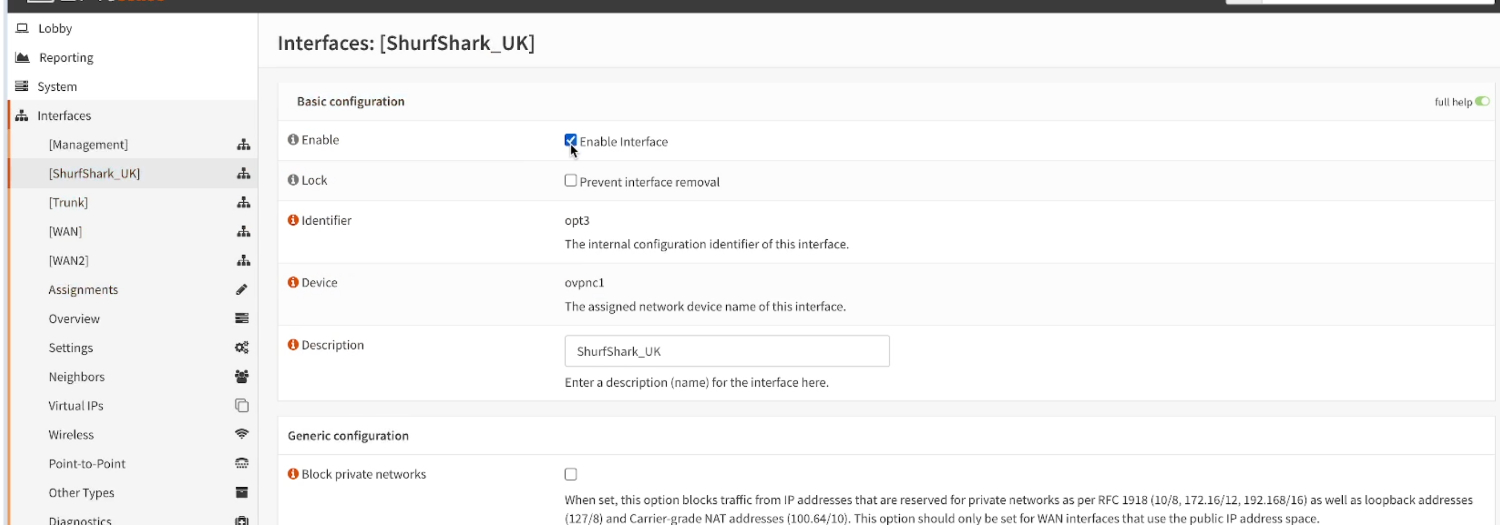Click archive icon beside Other Types
This screenshot has width=1500, height=525.
click(x=242, y=493)
